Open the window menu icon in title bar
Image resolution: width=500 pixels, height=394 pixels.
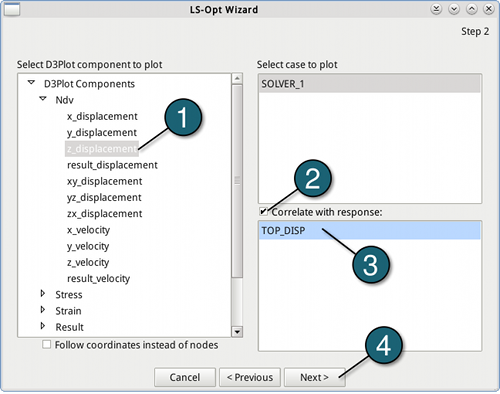(12, 9)
